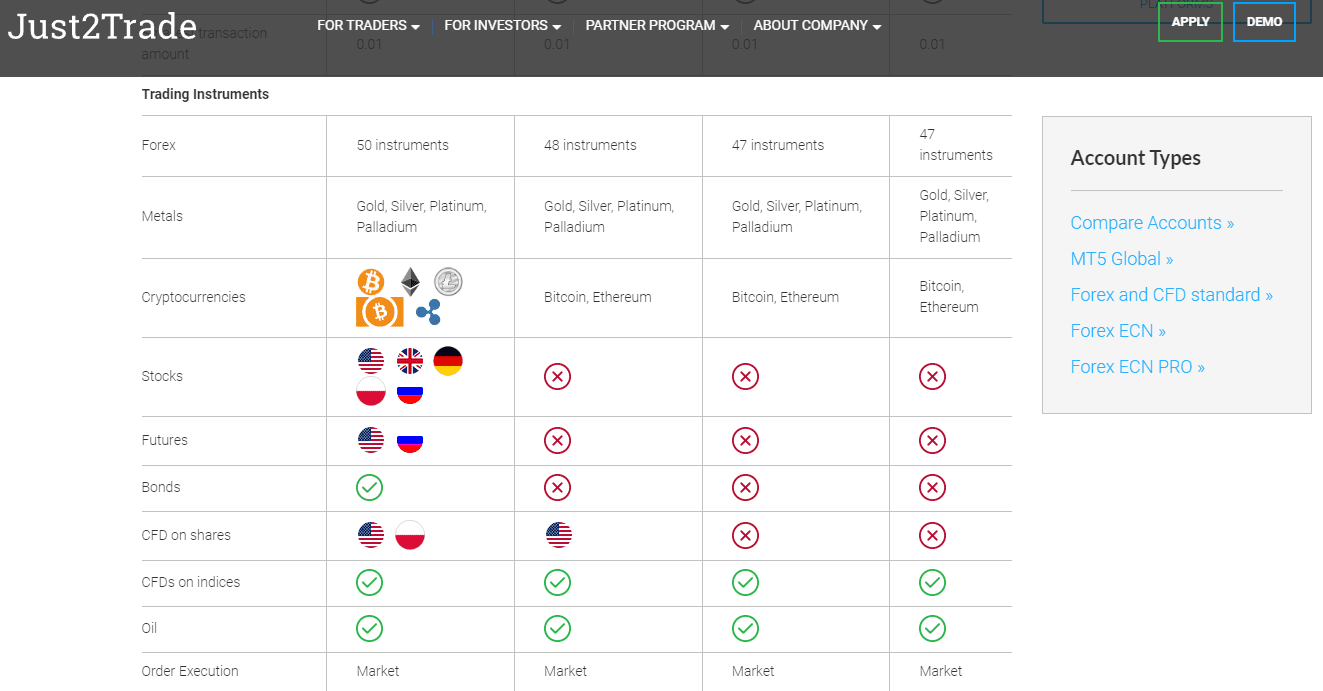Click the Bitcoin Cash icon on the orange banknote

(x=380, y=312)
